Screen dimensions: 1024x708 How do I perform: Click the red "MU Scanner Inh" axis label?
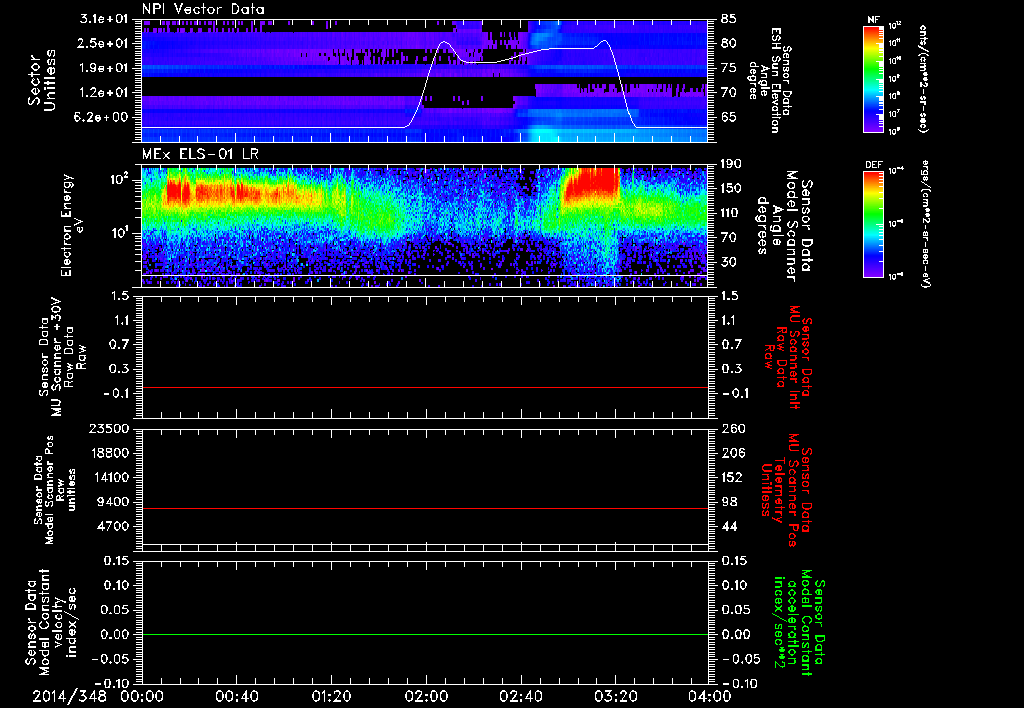click(789, 357)
